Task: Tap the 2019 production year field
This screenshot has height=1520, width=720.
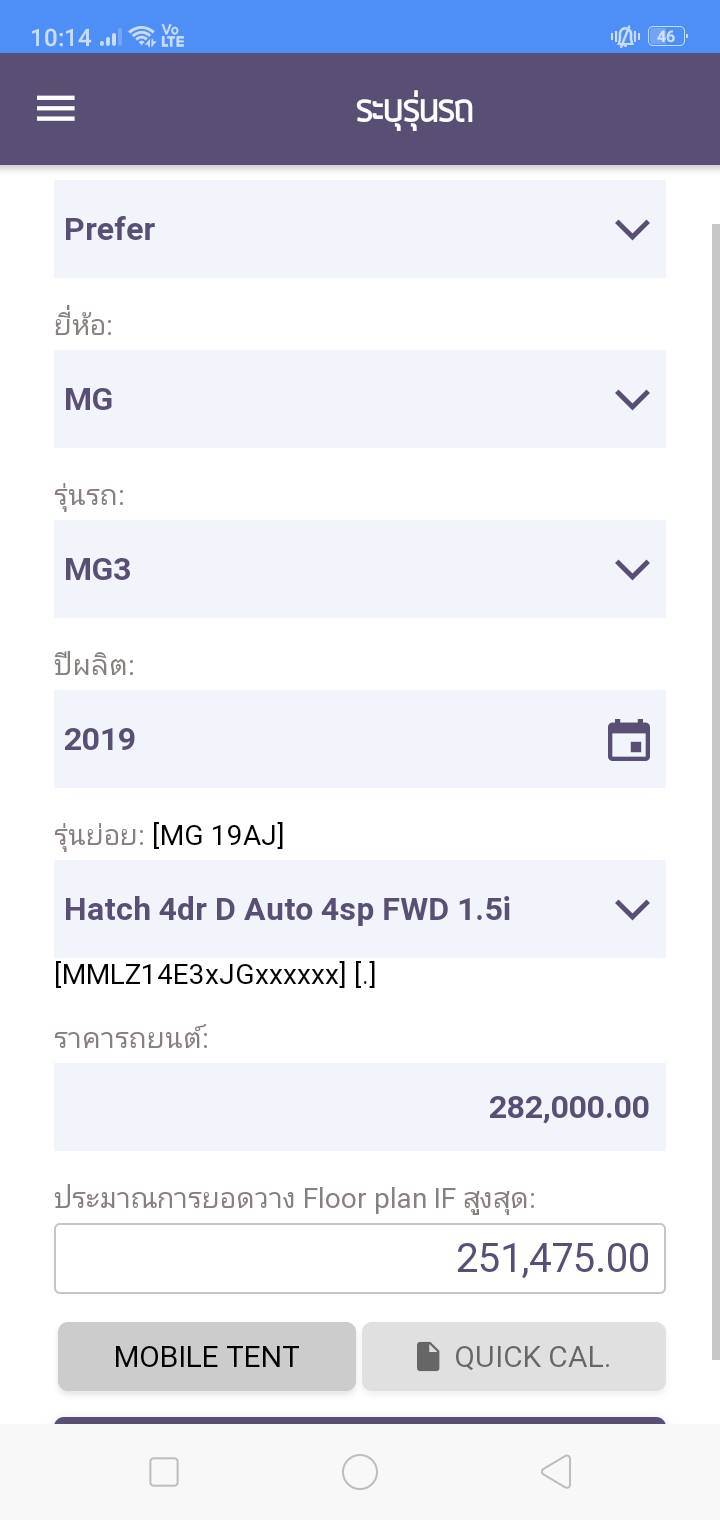Action: click(320, 739)
